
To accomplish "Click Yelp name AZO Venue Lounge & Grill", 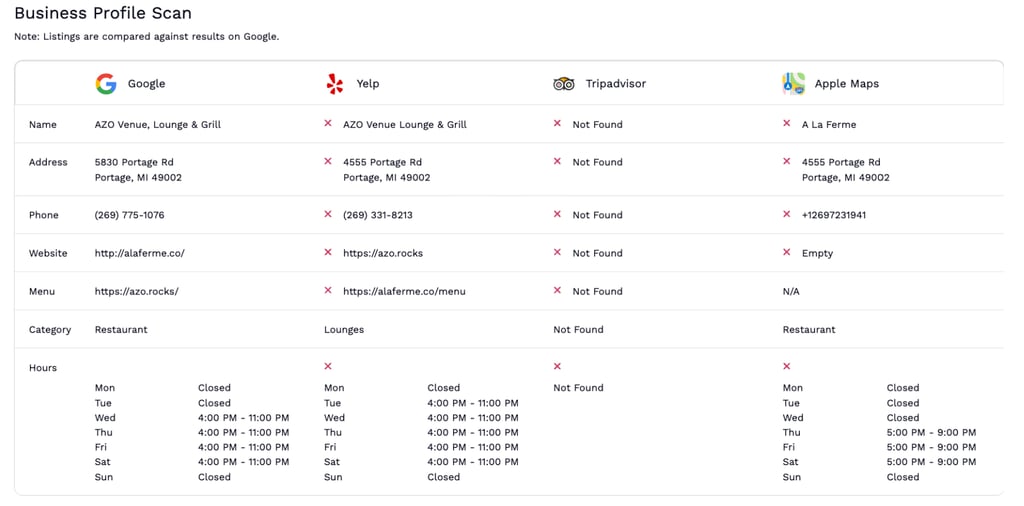I will pos(405,124).
